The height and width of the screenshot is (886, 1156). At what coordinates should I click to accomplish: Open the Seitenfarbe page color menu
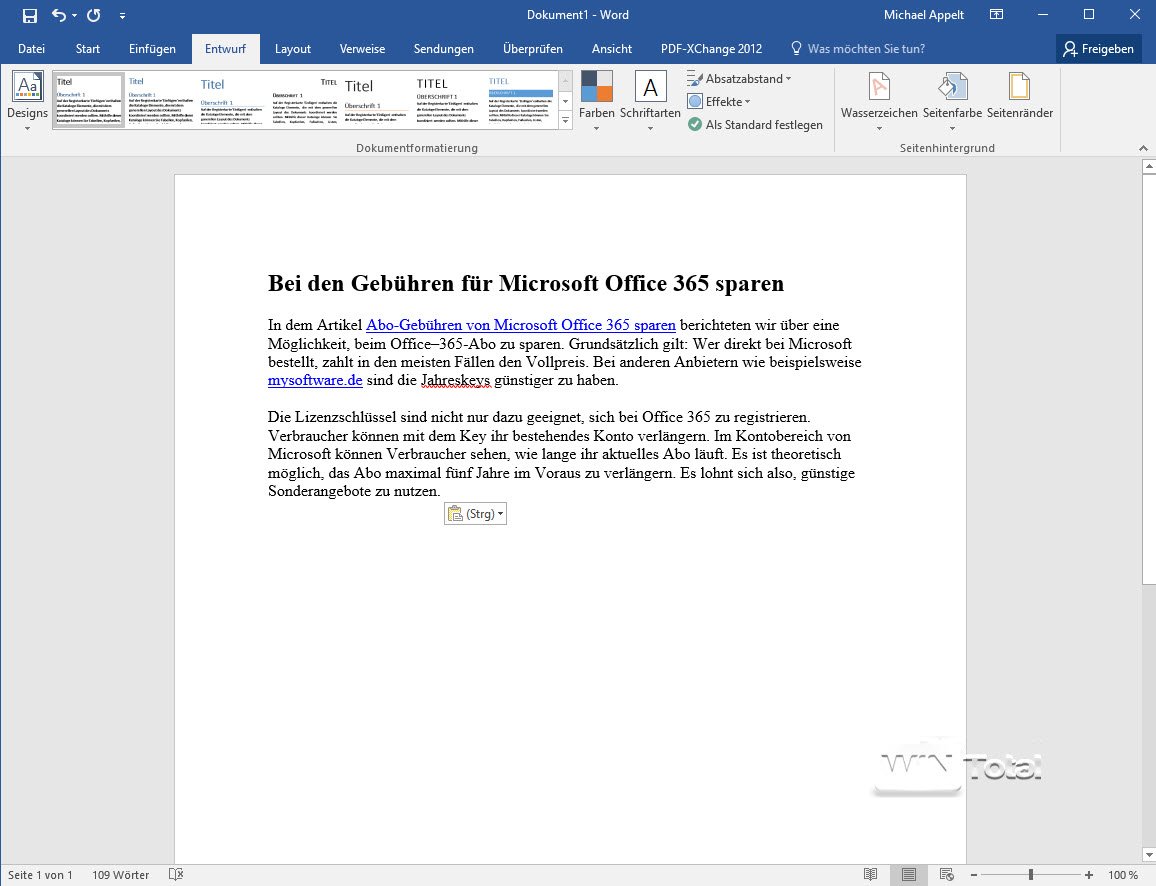tap(952, 102)
